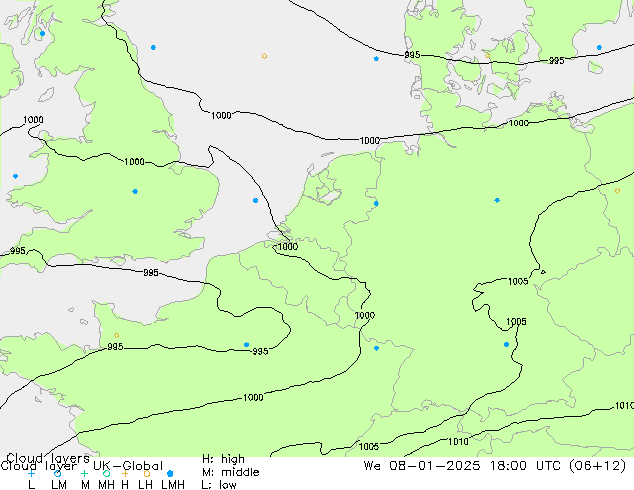Select the blue marker in central England
This screenshot has height=490, width=634.
click(x=135, y=191)
